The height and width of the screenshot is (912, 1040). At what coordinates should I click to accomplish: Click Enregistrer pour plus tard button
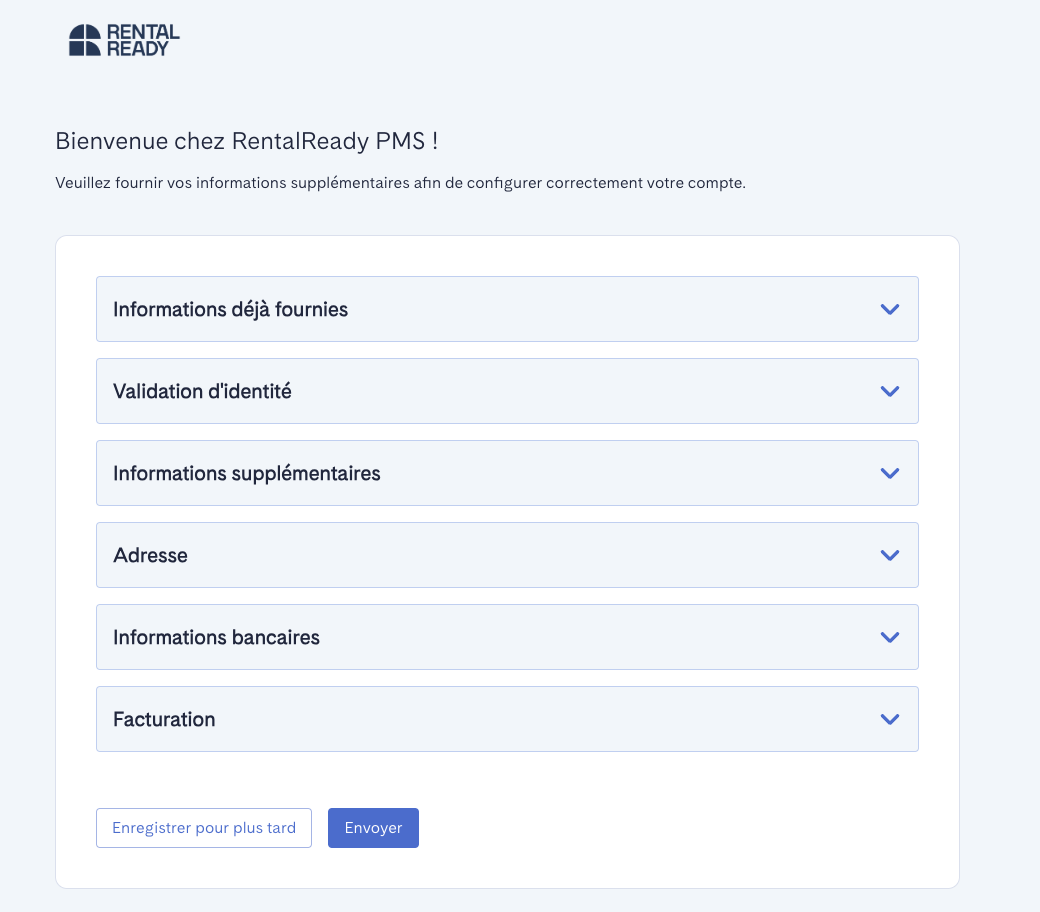[204, 828]
